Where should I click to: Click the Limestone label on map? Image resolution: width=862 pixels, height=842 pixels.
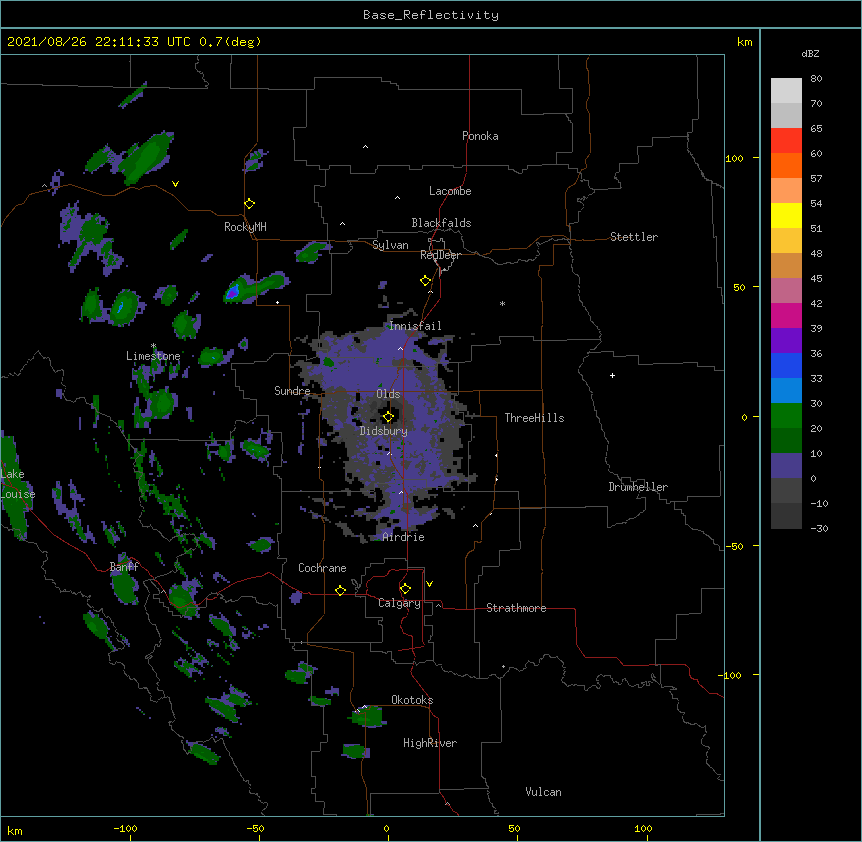pyautogui.click(x=153, y=356)
